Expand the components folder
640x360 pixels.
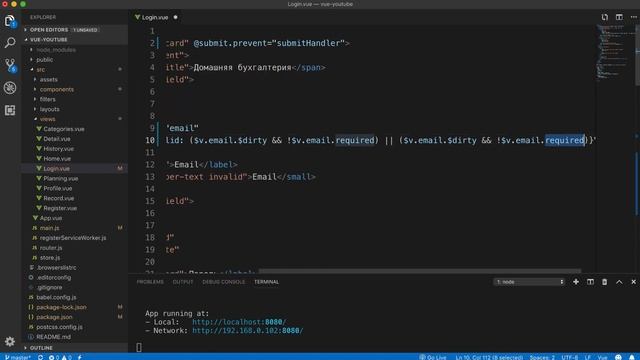tap(35, 89)
